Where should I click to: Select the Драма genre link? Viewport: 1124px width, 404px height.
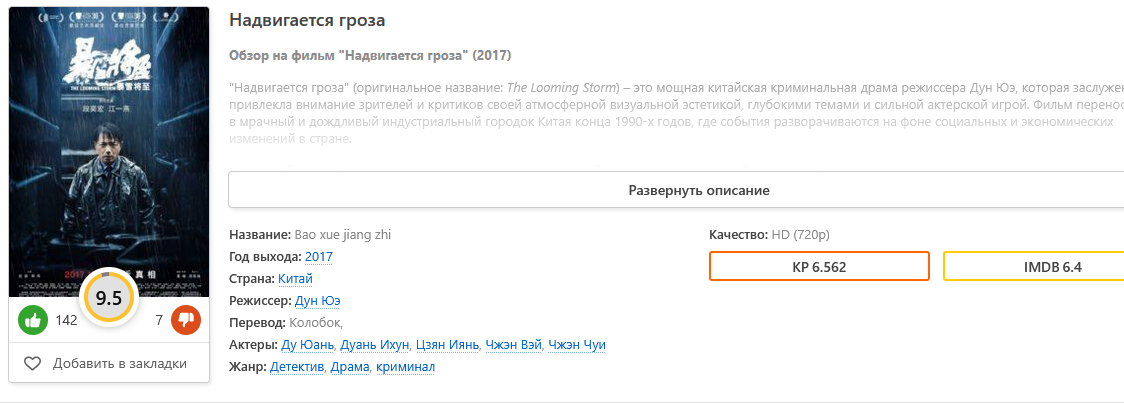pyautogui.click(x=350, y=367)
